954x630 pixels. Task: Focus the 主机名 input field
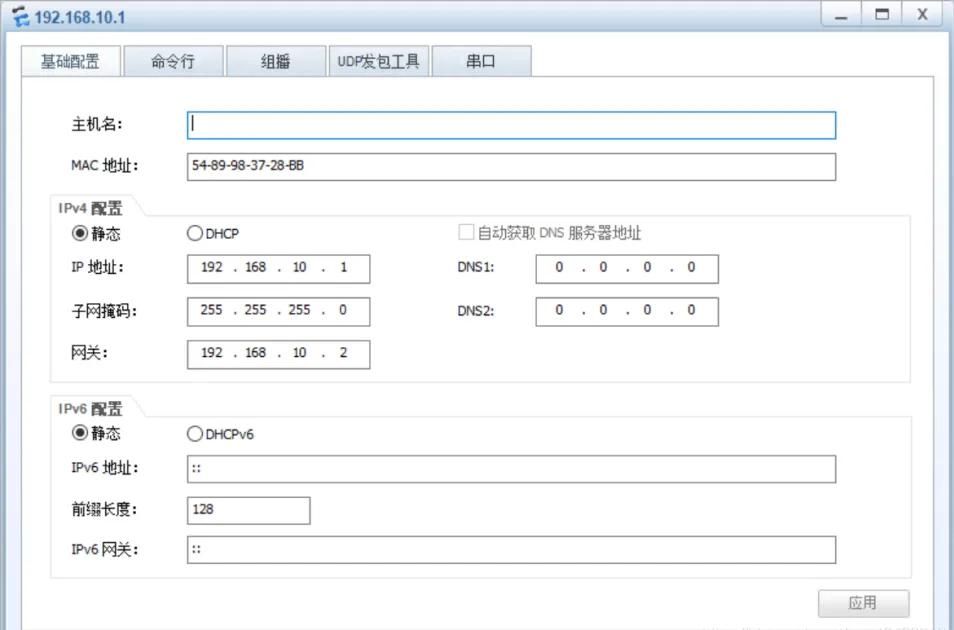[510, 125]
